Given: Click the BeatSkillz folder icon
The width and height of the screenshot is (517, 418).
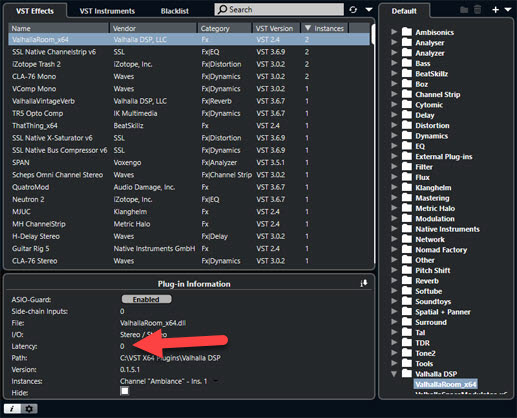Looking at the screenshot, I should click(407, 73).
